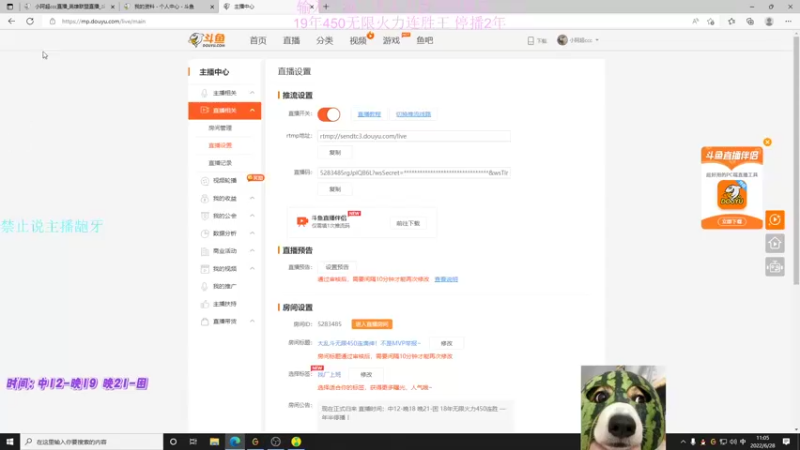Click the document icon beside 商业活动
The image size is (800, 450).
click(x=205, y=251)
